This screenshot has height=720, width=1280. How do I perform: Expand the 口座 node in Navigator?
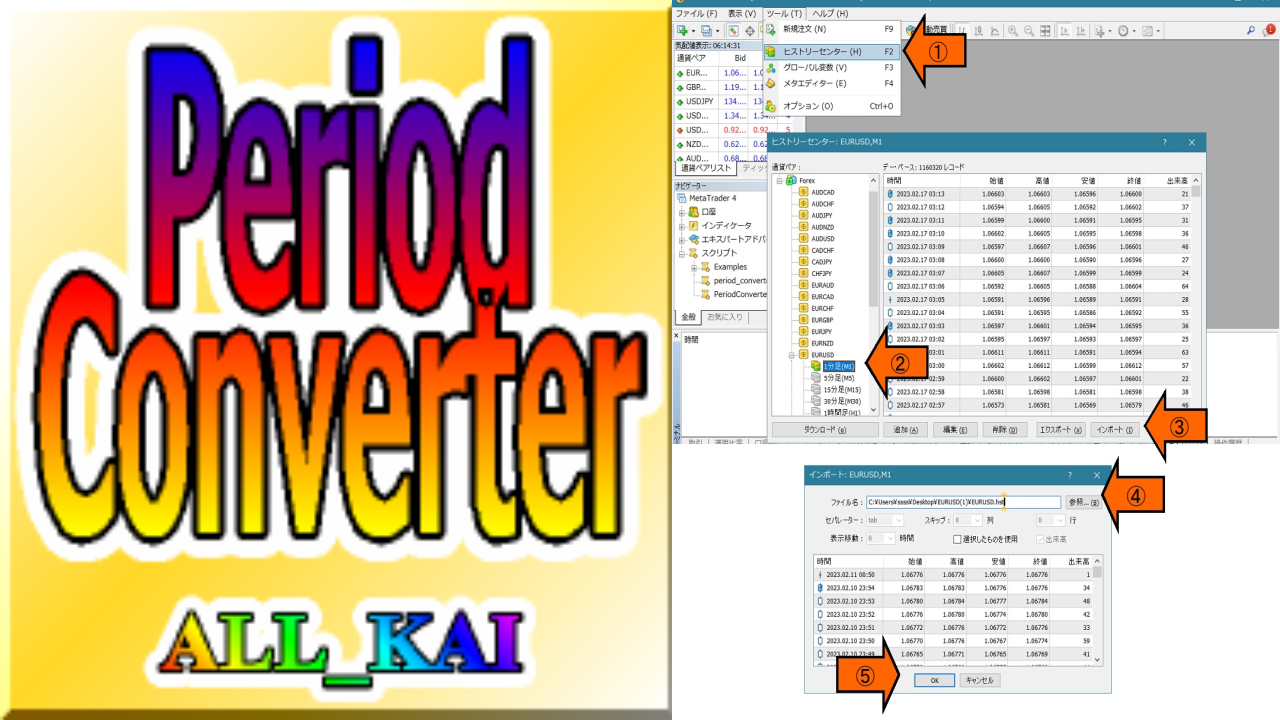[681, 212]
